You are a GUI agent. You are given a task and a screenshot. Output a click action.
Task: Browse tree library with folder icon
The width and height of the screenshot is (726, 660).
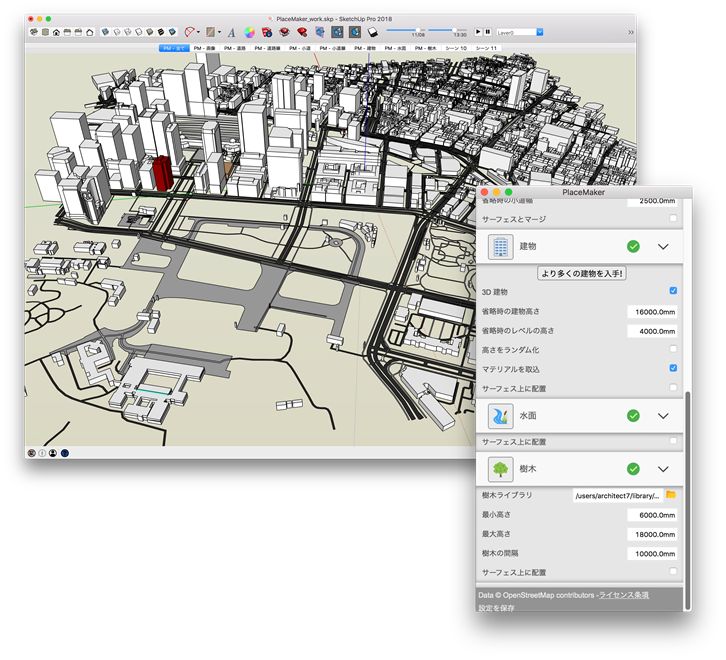pos(671,495)
